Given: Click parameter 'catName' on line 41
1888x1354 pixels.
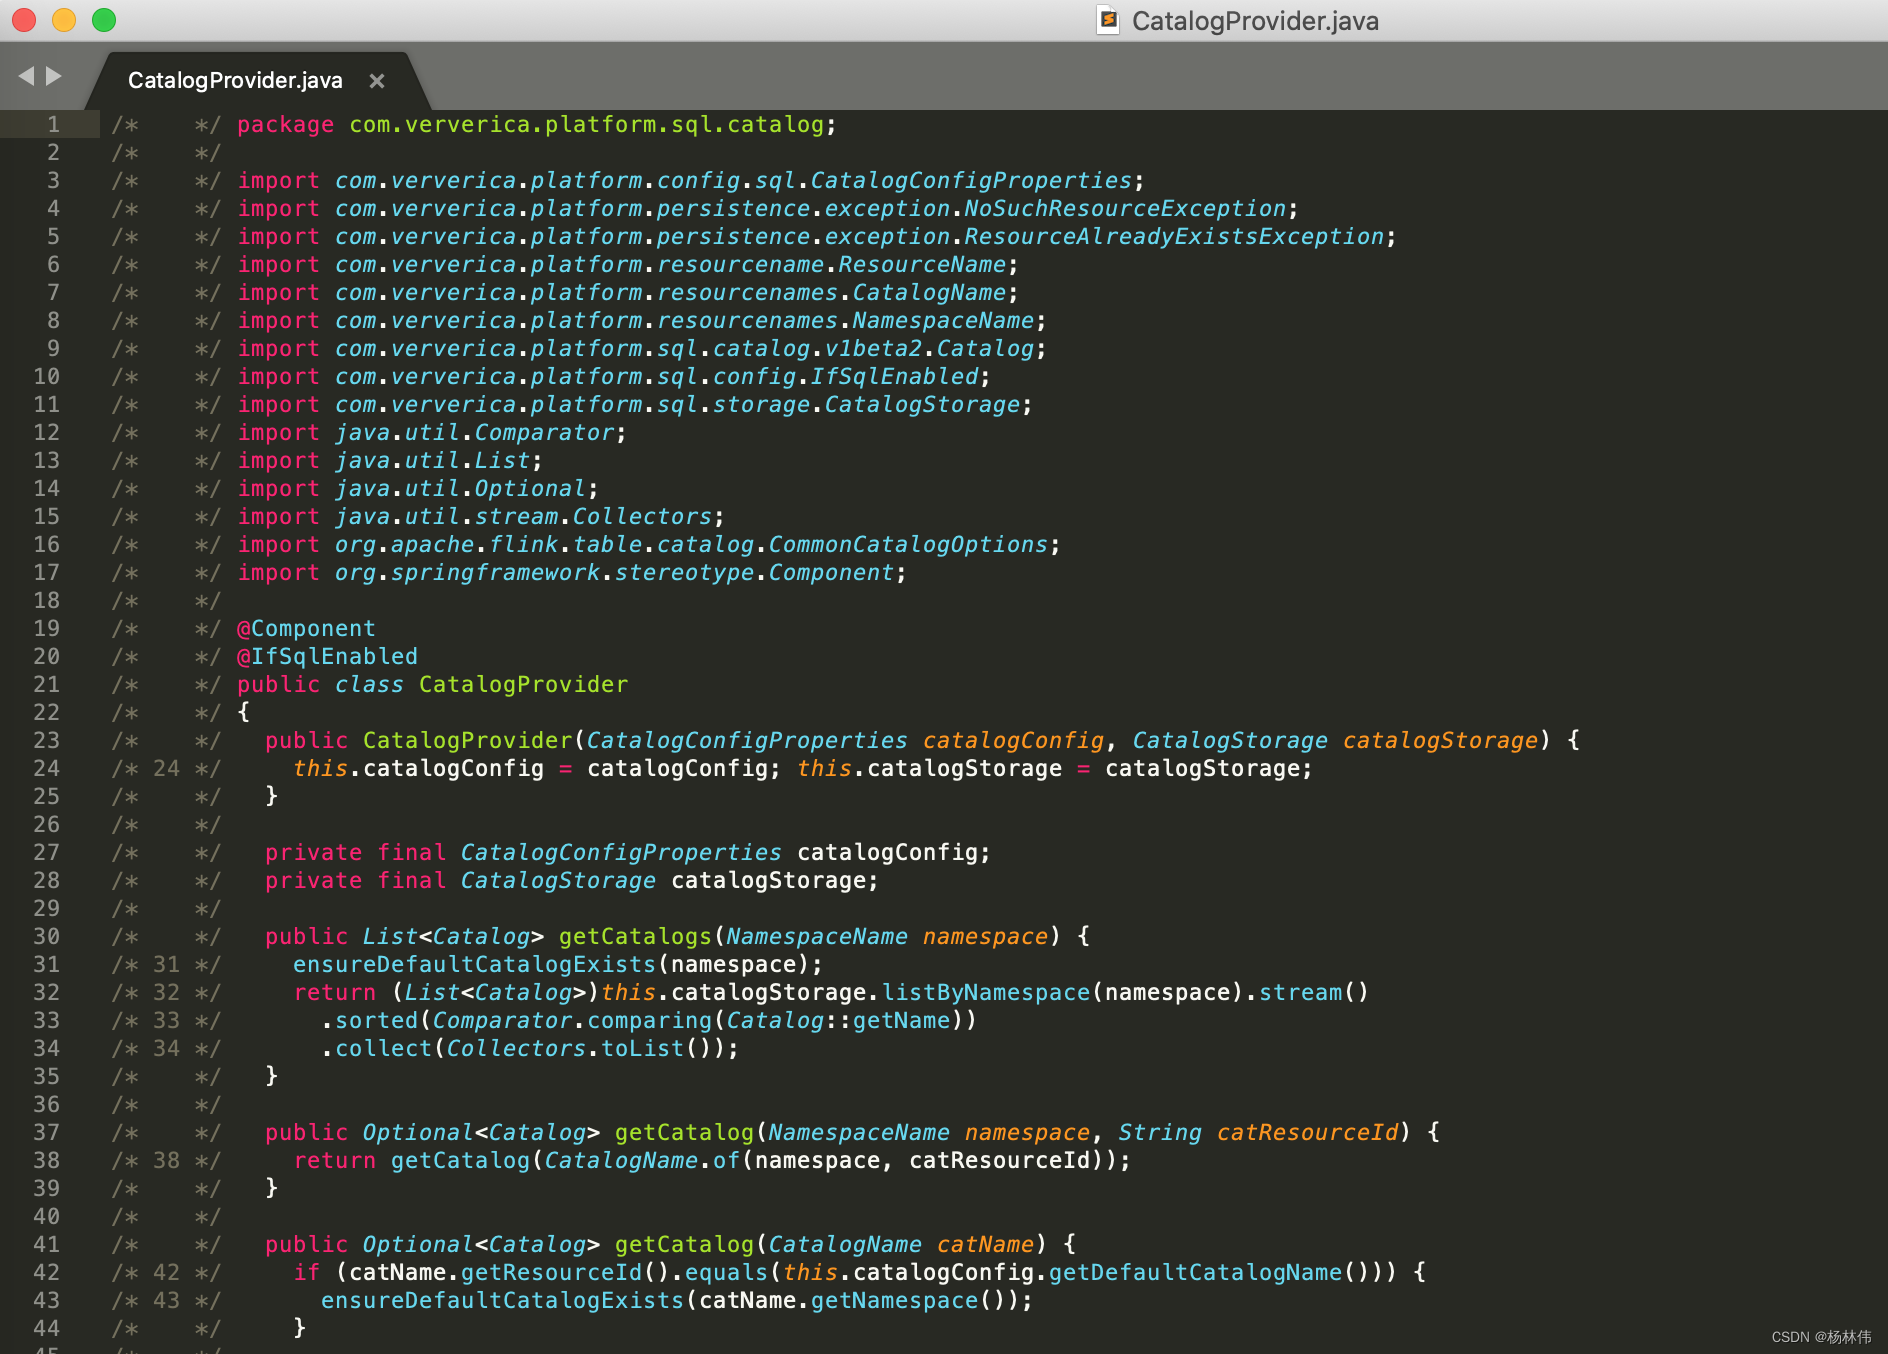Looking at the screenshot, I should coord(985,1245).
